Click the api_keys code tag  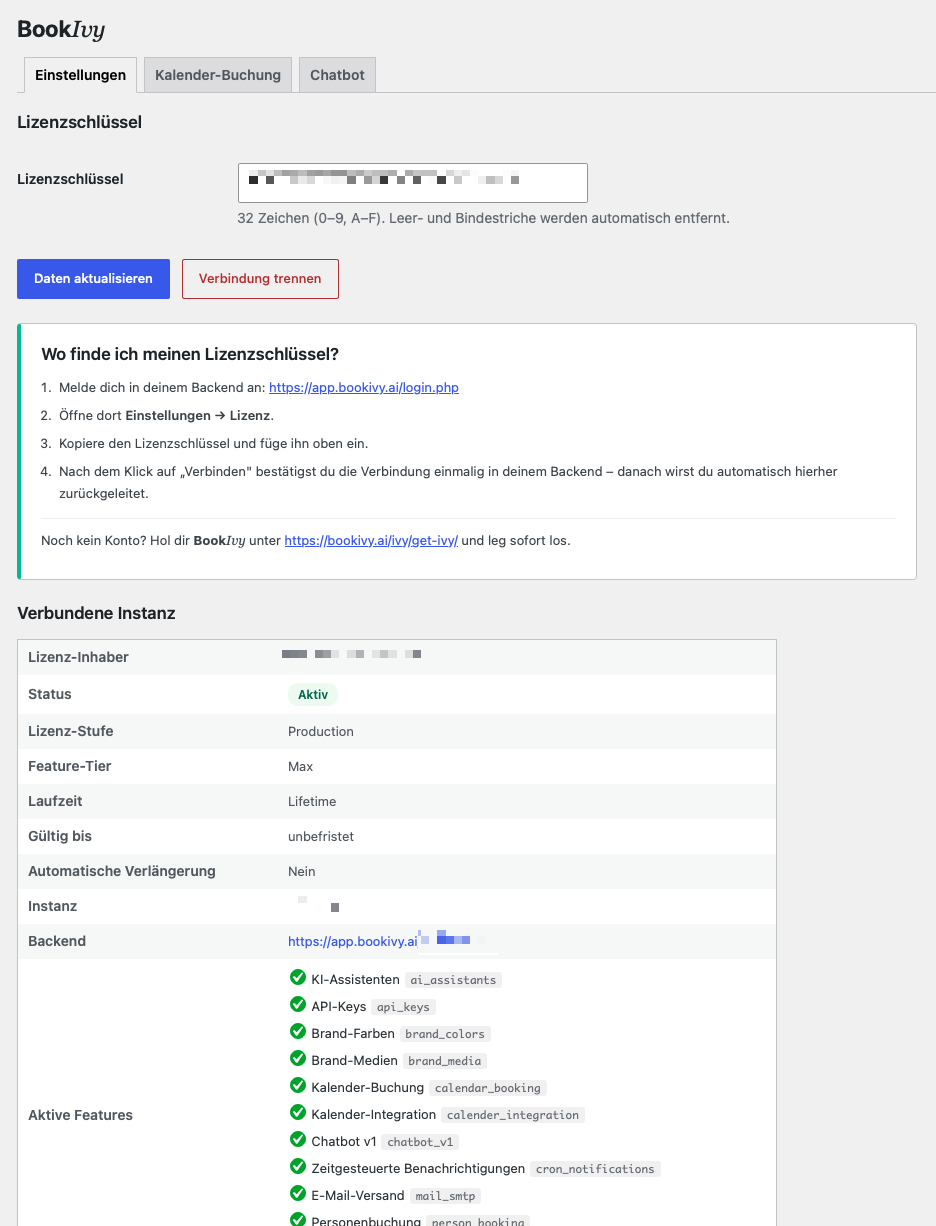click(x=404, y=1007)
